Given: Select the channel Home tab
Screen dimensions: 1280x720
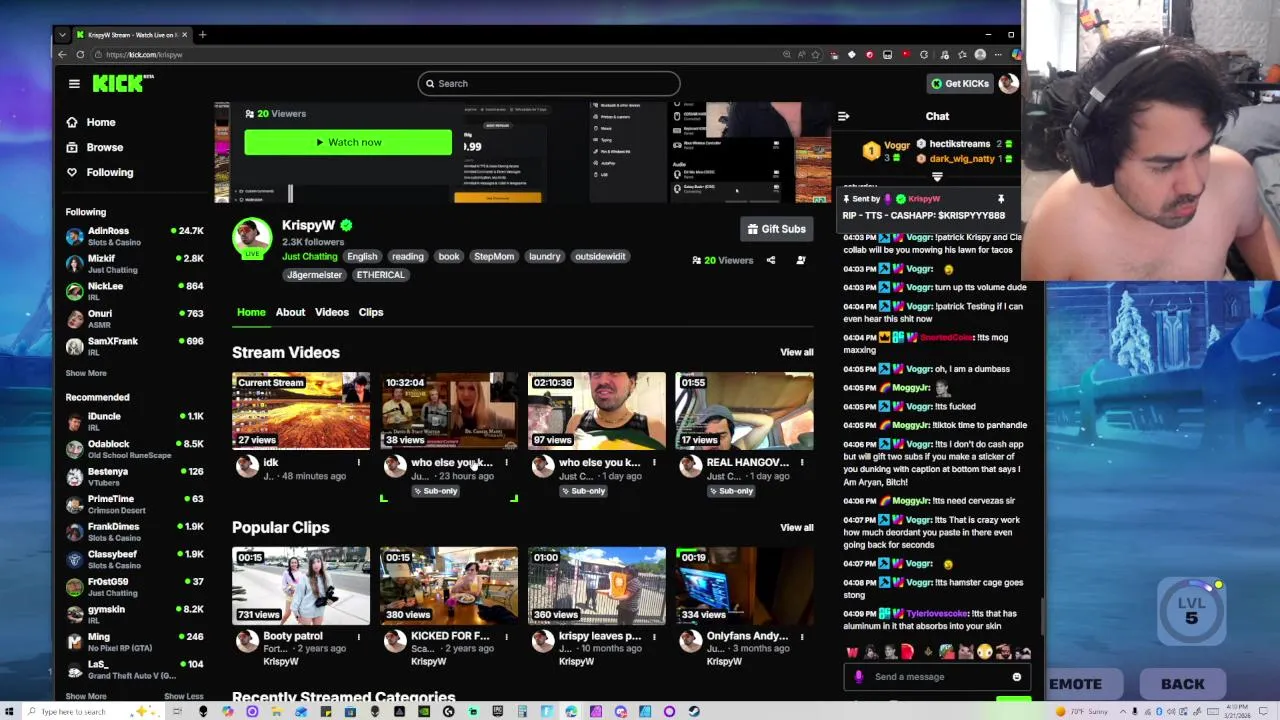Looking at the screenshot, I should coord(251,312).
